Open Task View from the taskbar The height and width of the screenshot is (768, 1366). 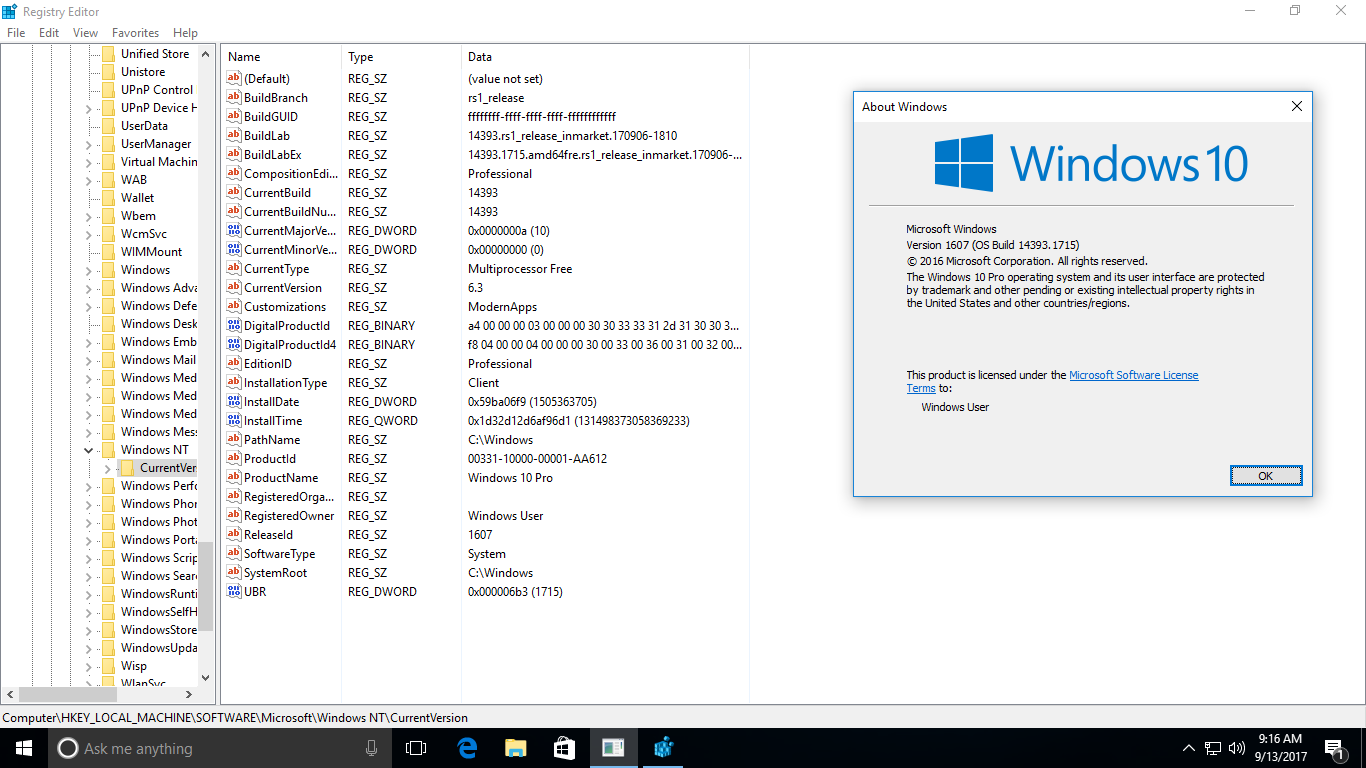coord(416,748)
